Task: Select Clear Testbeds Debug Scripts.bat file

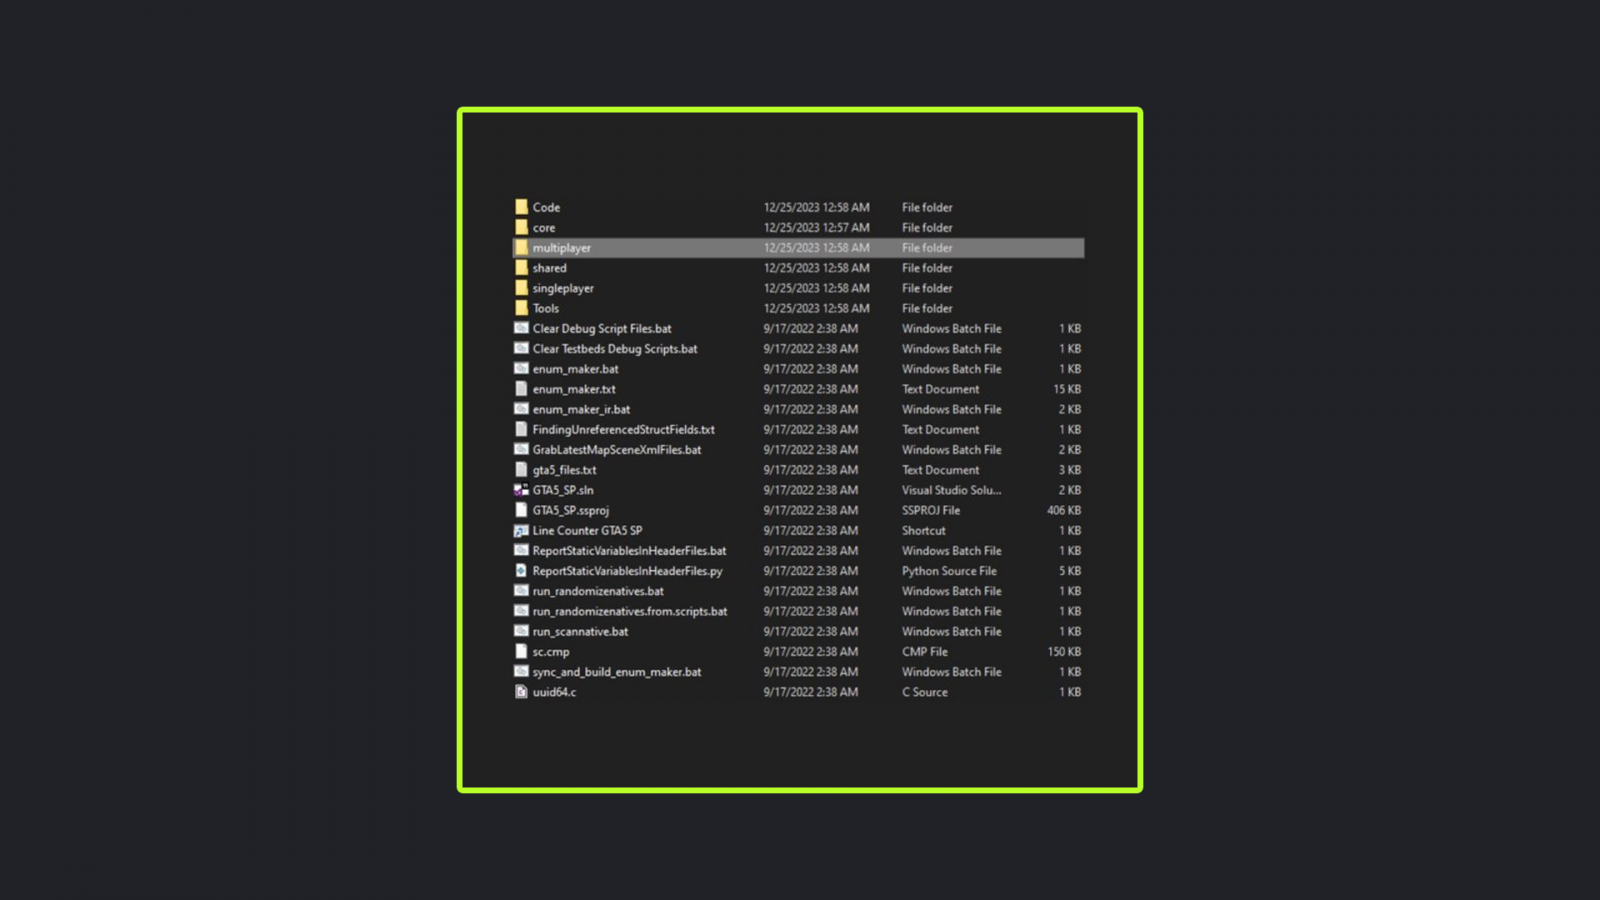Action: pos(614,349)
